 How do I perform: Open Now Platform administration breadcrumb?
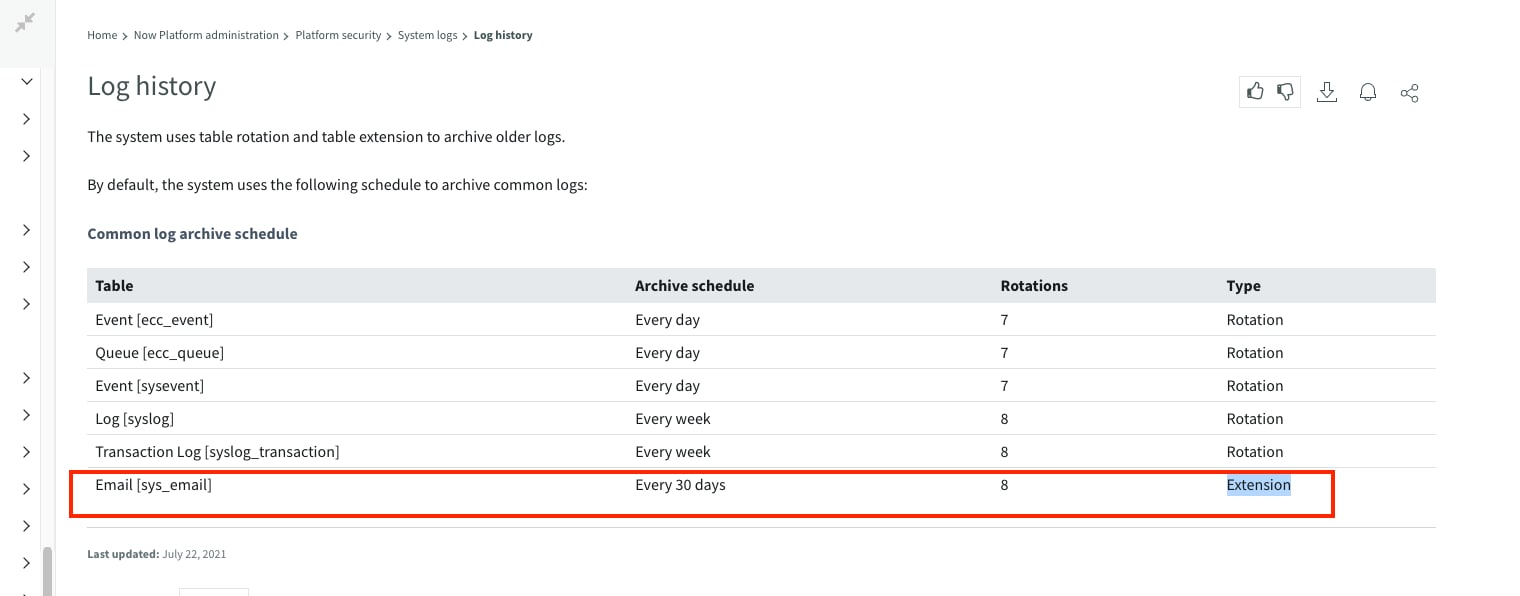click(x=206, y=35)
